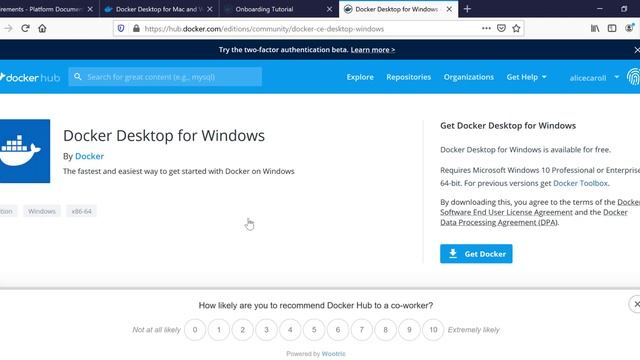Minimize the browser window
Image resolution: width=640 pixels, height=360 pixels.
(x=600, y=9)
